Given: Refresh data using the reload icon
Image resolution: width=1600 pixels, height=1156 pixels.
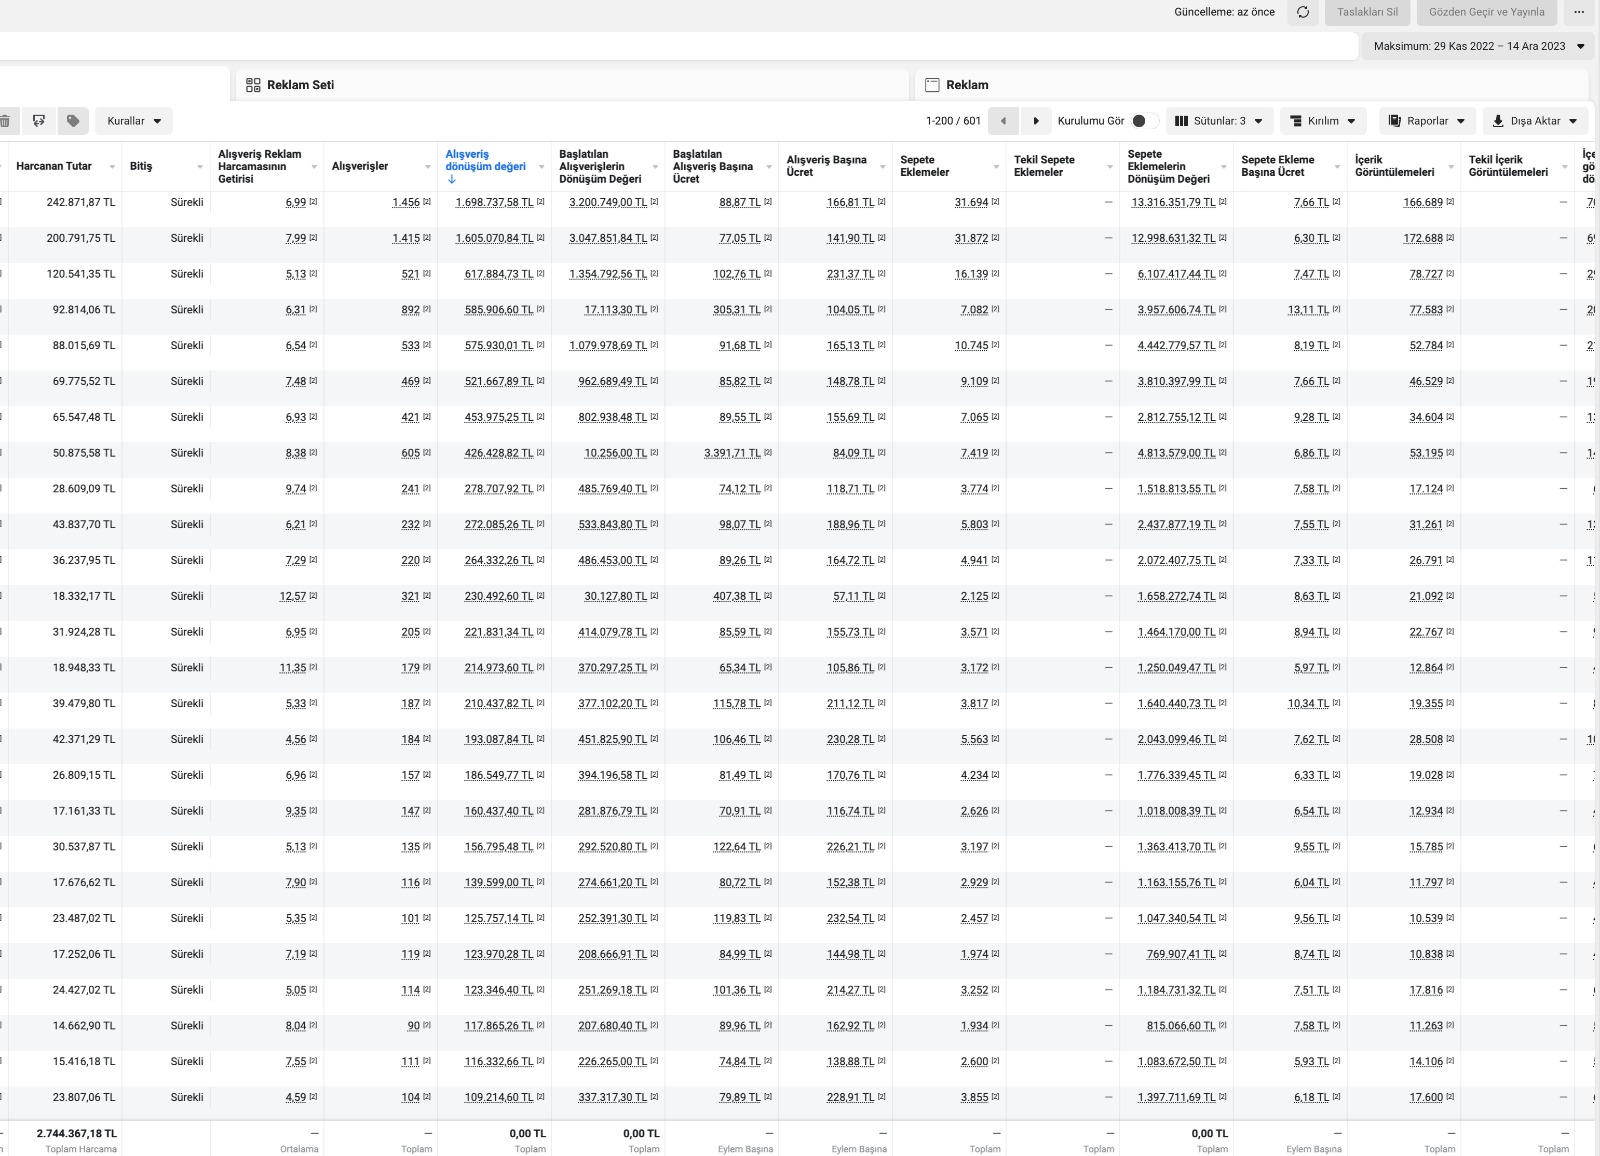Looking at the screenshot, I should 1303,12.
